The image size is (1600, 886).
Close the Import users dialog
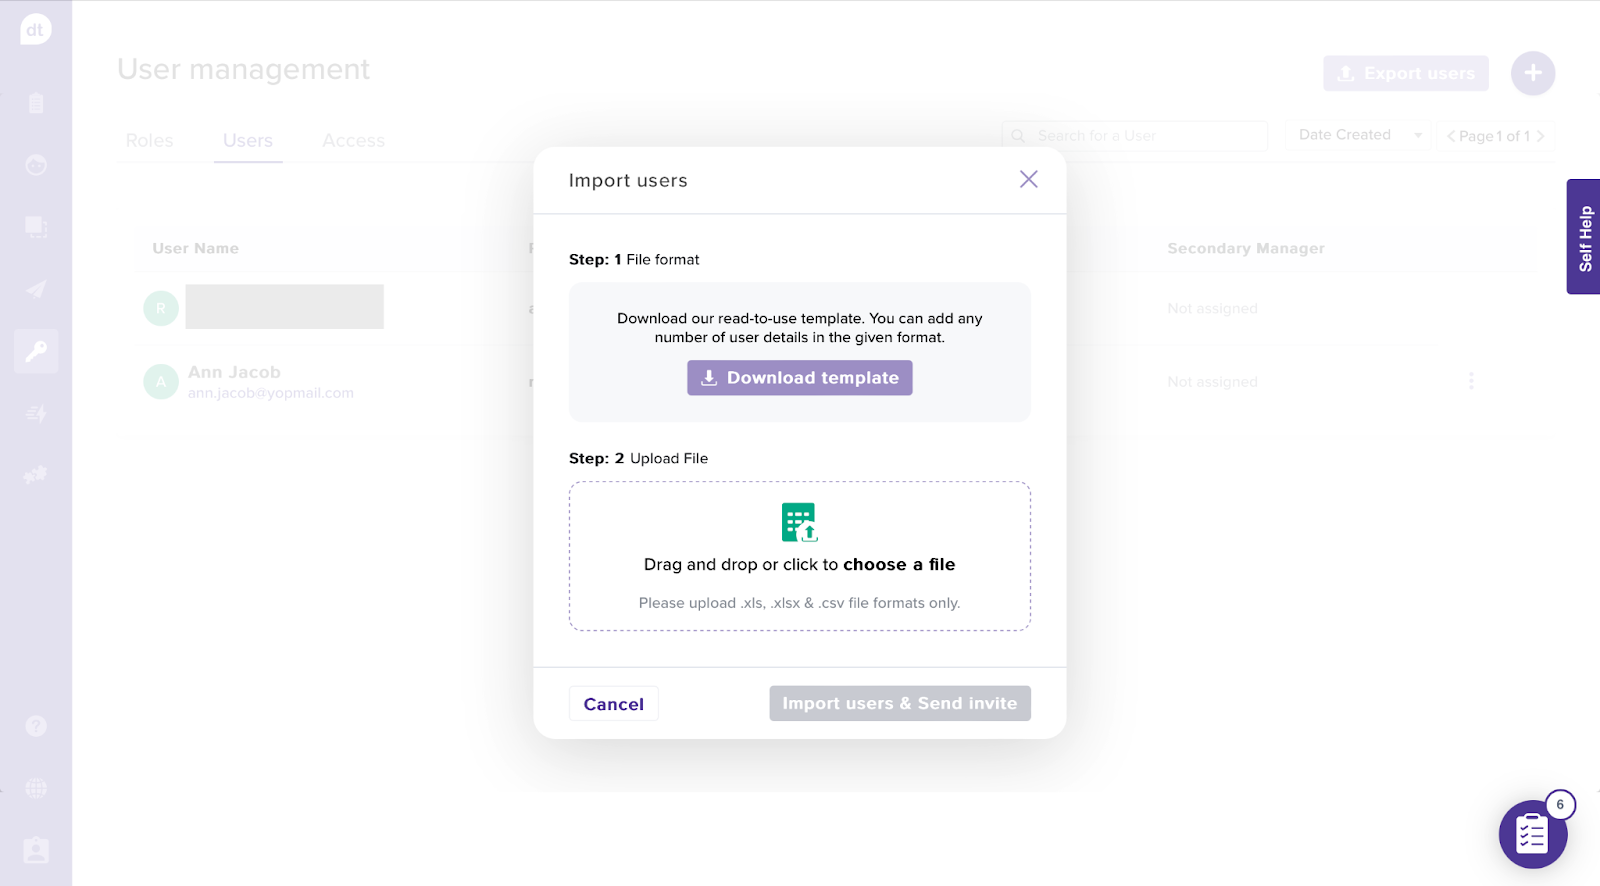click(1028, 179)
